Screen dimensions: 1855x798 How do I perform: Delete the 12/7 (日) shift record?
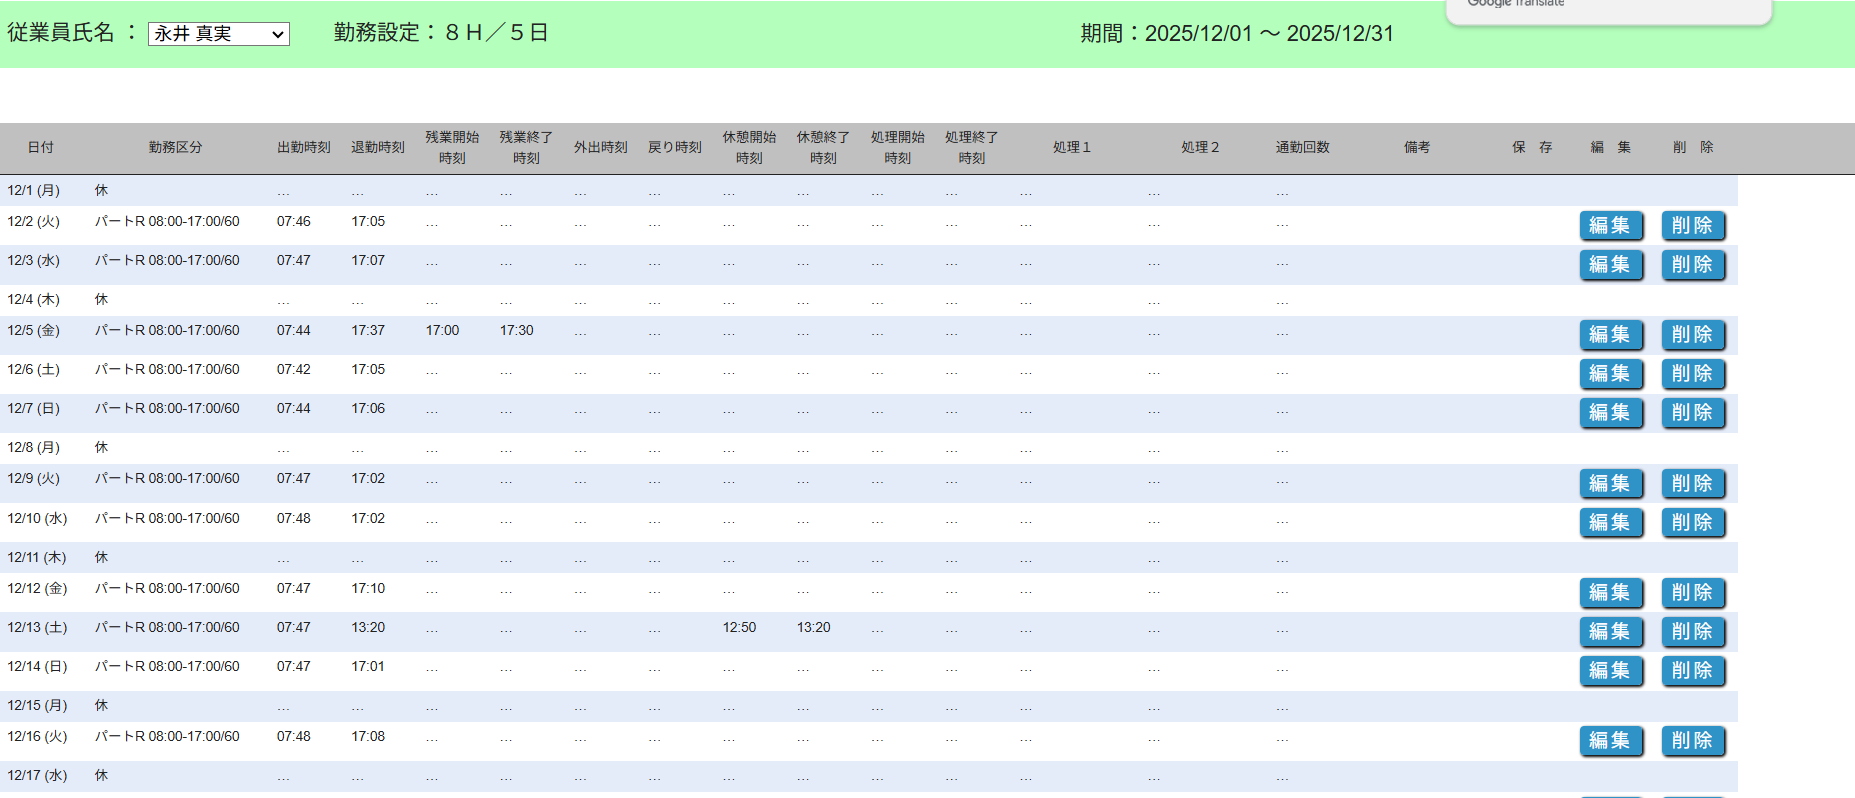click(x=1692, y=413)
